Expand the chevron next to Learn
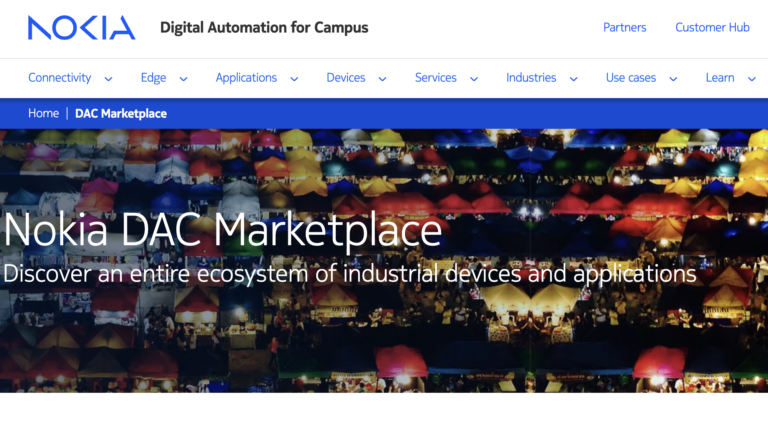Viewport: 768px width, 443px height. tap(751, 79)
